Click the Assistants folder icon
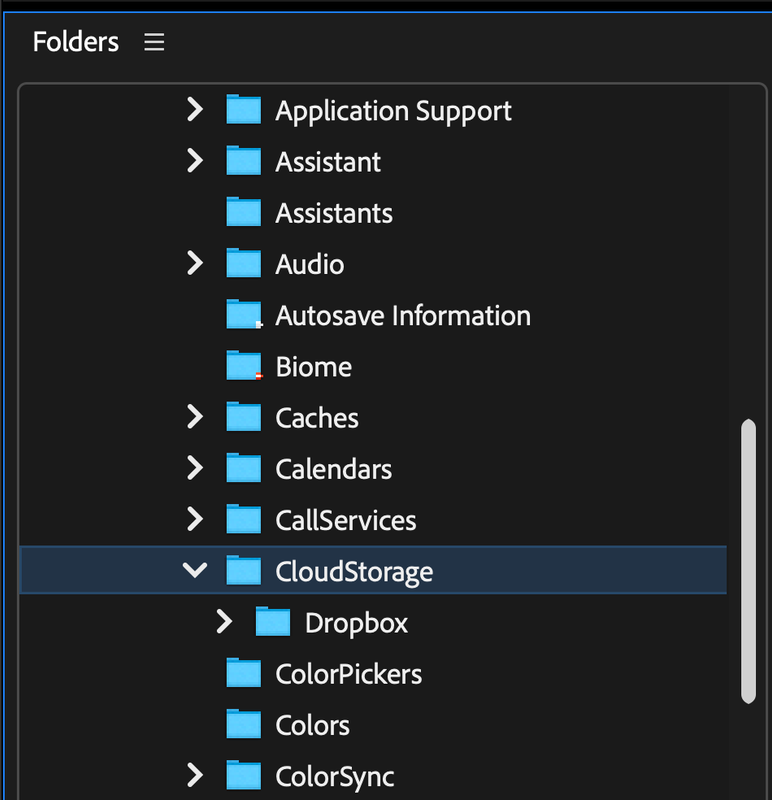This screenshot has width=772, height=800. click(243, 213)
